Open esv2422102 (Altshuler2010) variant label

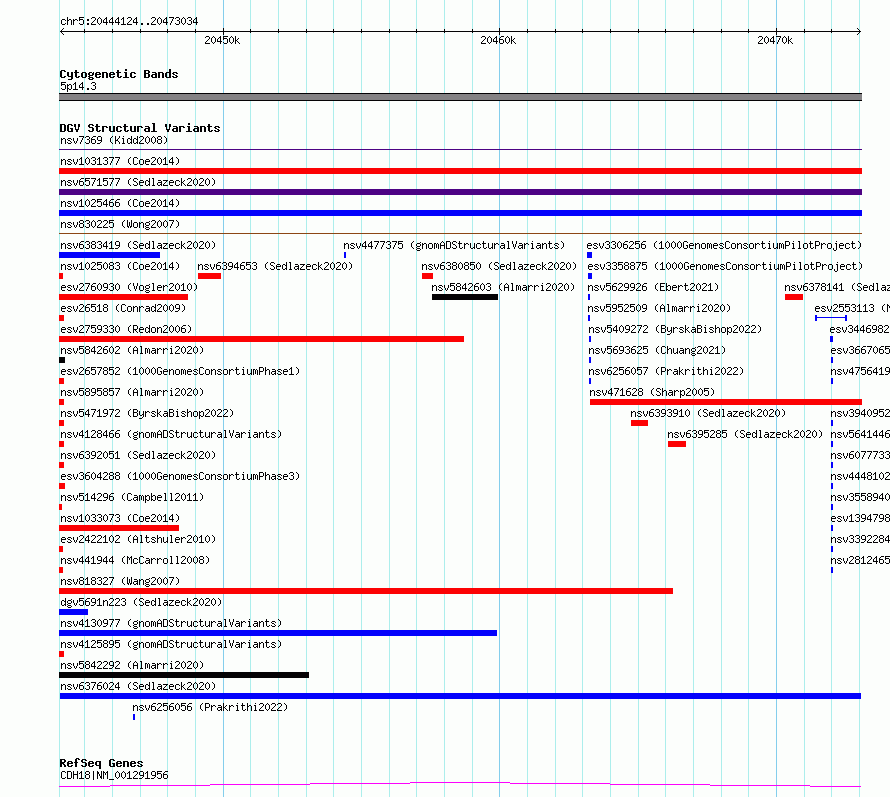pos(138,539)
